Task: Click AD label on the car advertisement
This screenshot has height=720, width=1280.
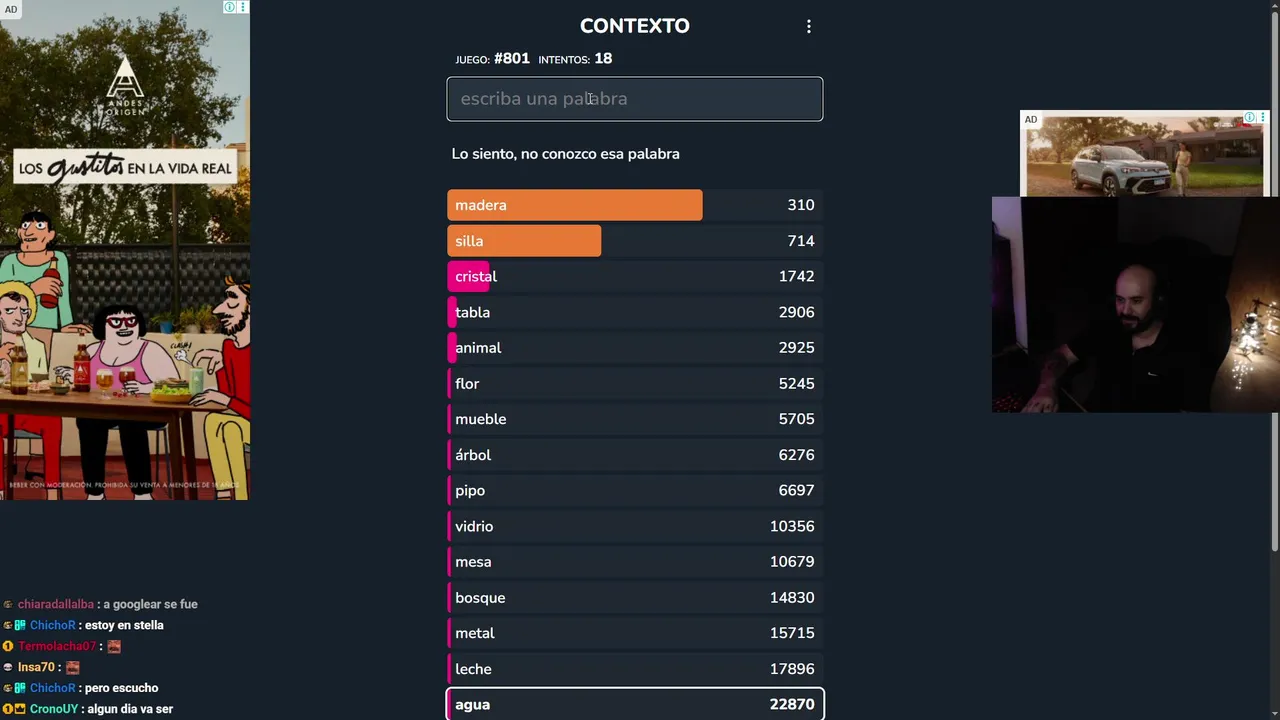Action: point(1030,120)
